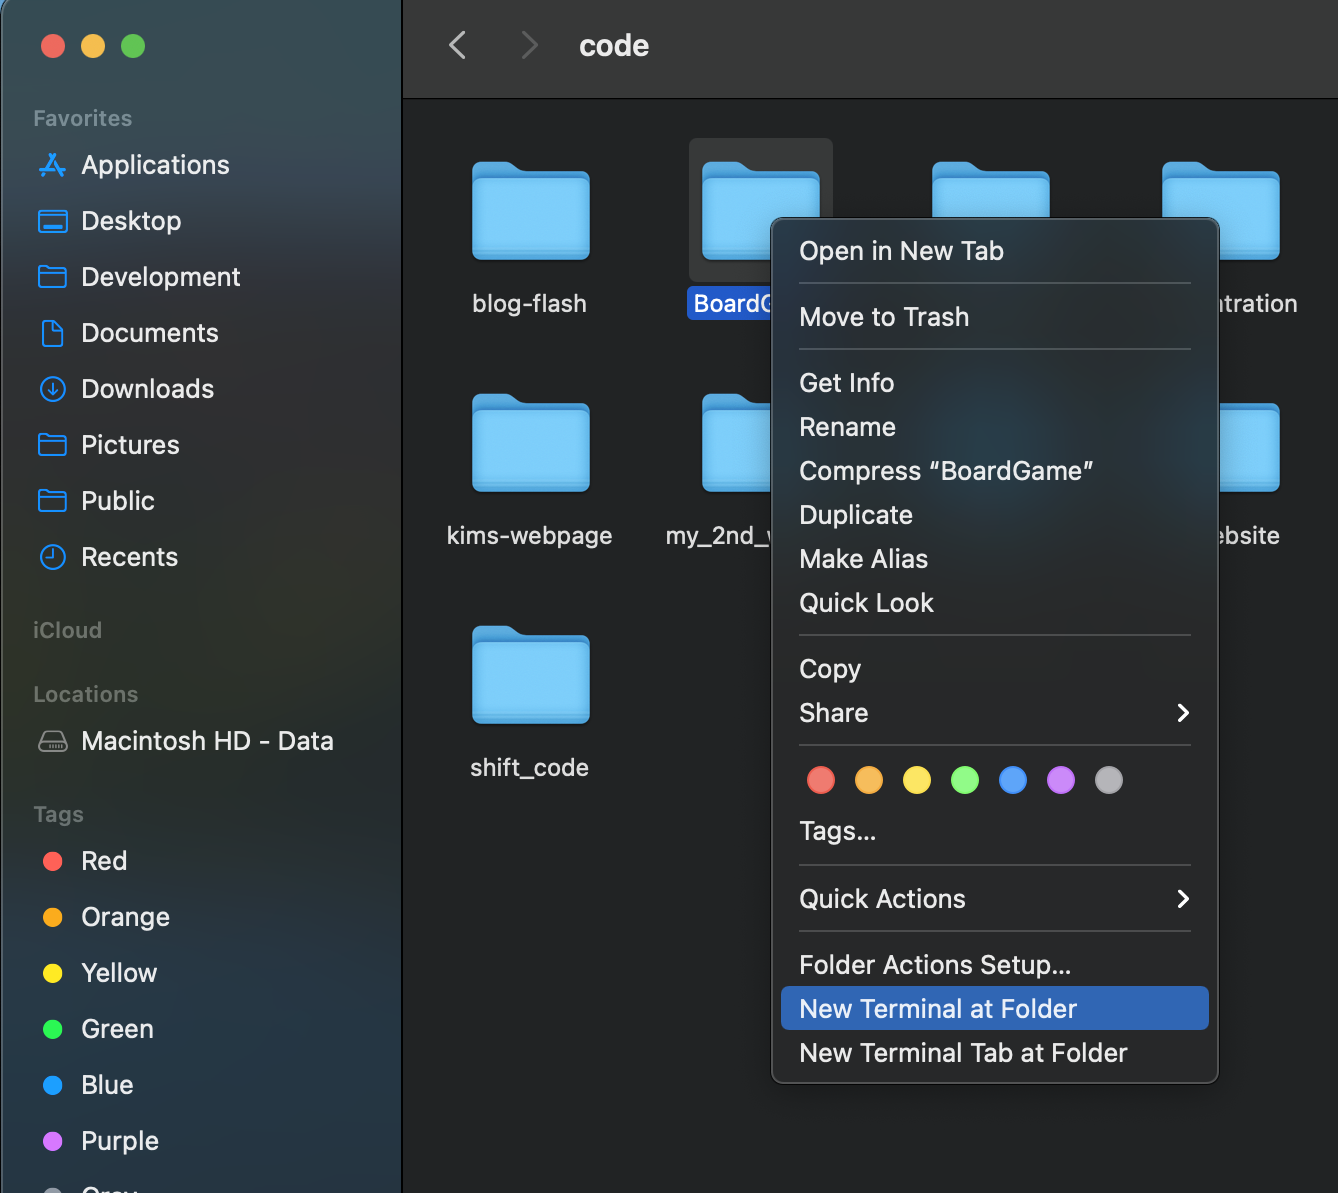This screenshot has height=1193, width=1338.
Task: Open the Development sidebar folder
Action: pos(160,277)
